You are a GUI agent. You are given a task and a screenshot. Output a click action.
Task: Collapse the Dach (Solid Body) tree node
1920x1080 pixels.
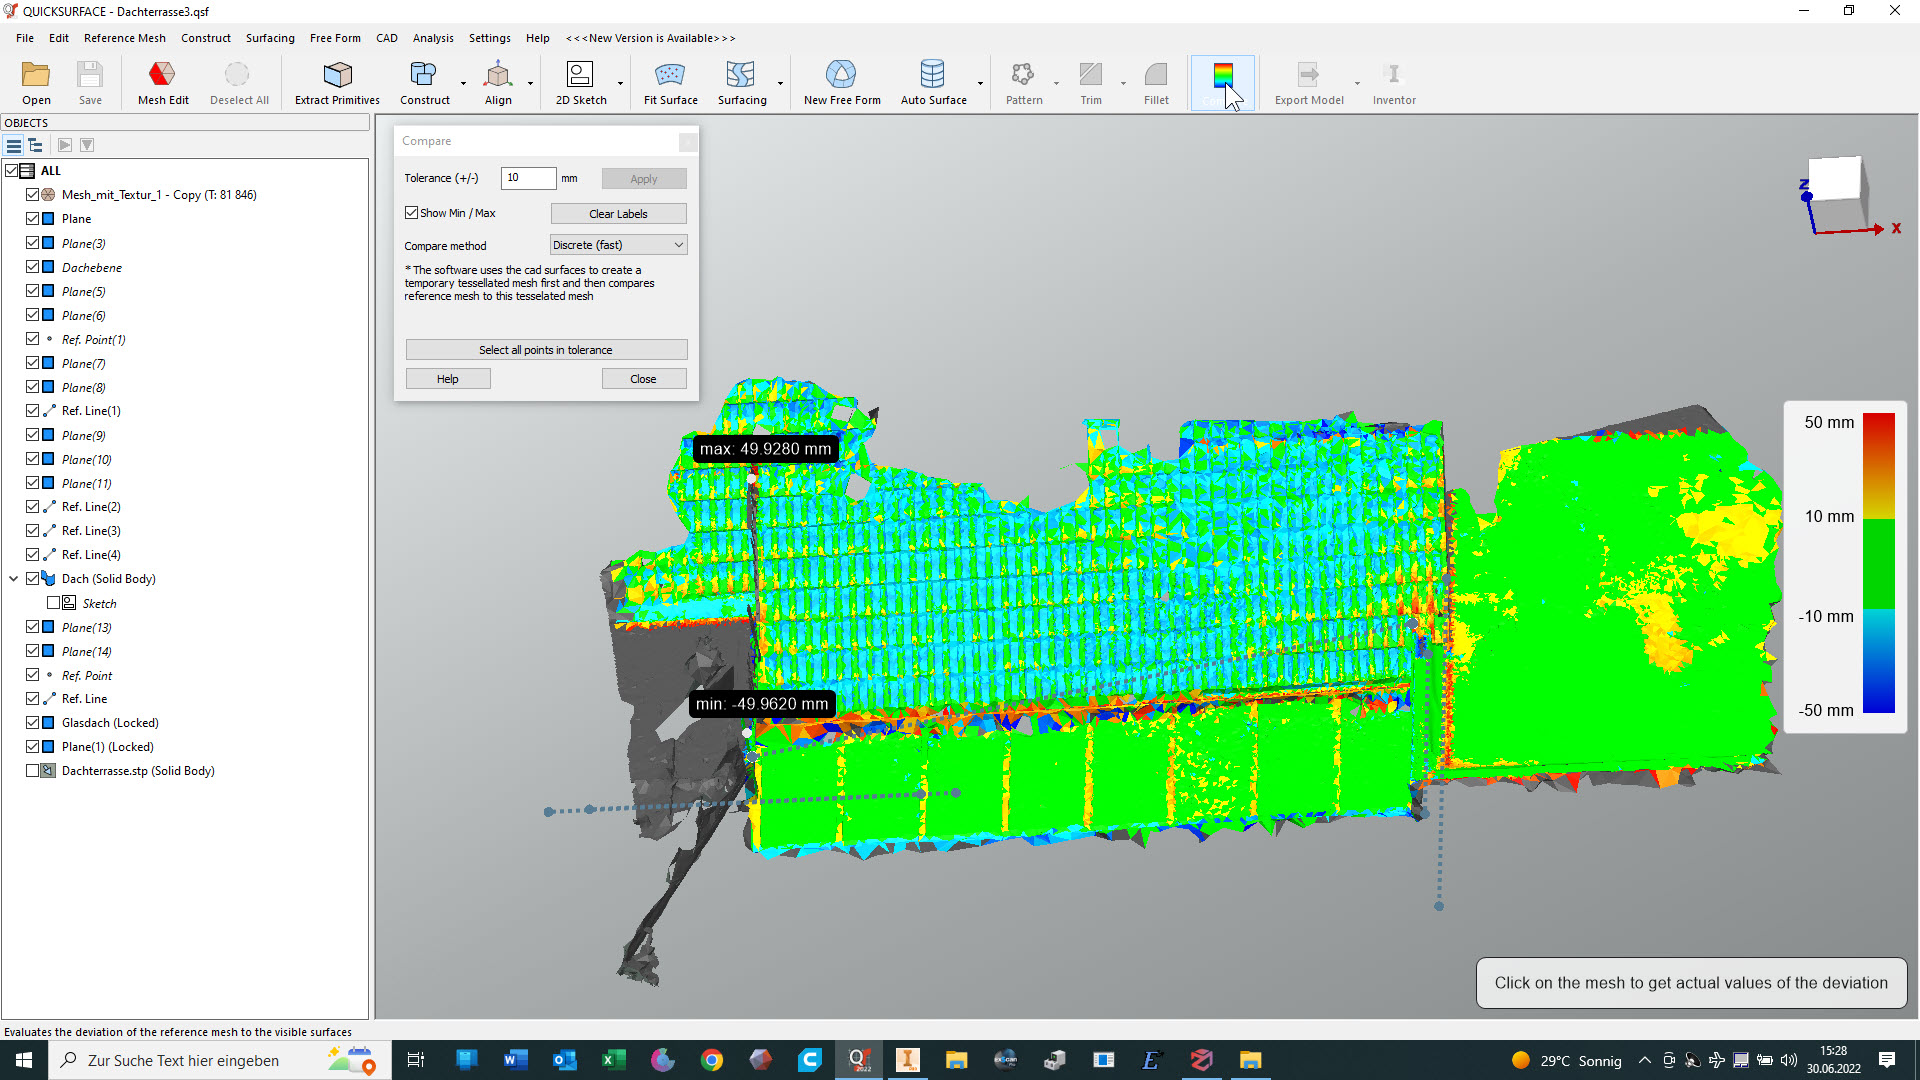14,579
